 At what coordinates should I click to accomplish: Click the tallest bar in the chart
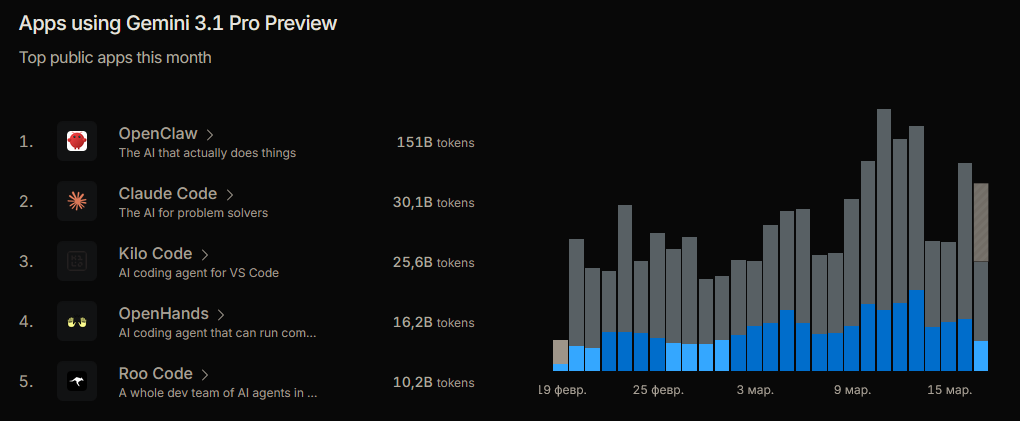883,240
